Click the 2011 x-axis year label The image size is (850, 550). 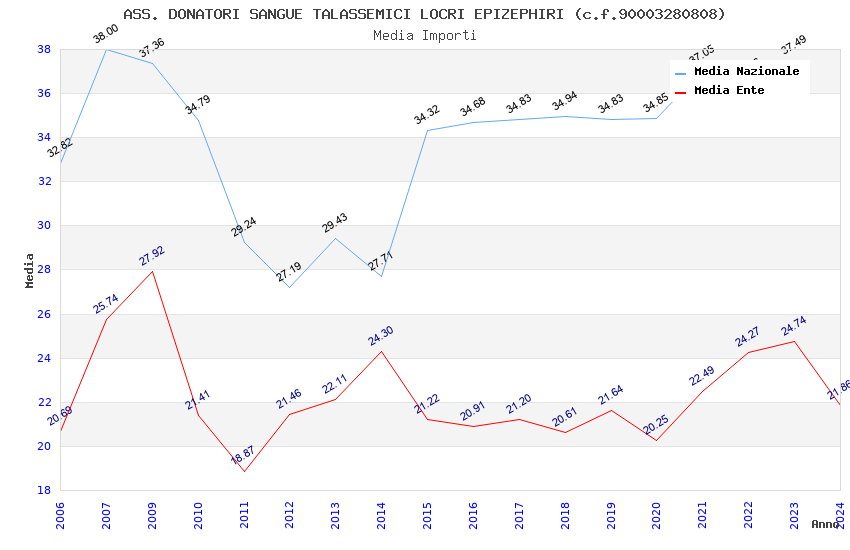[x=244, y=515]
